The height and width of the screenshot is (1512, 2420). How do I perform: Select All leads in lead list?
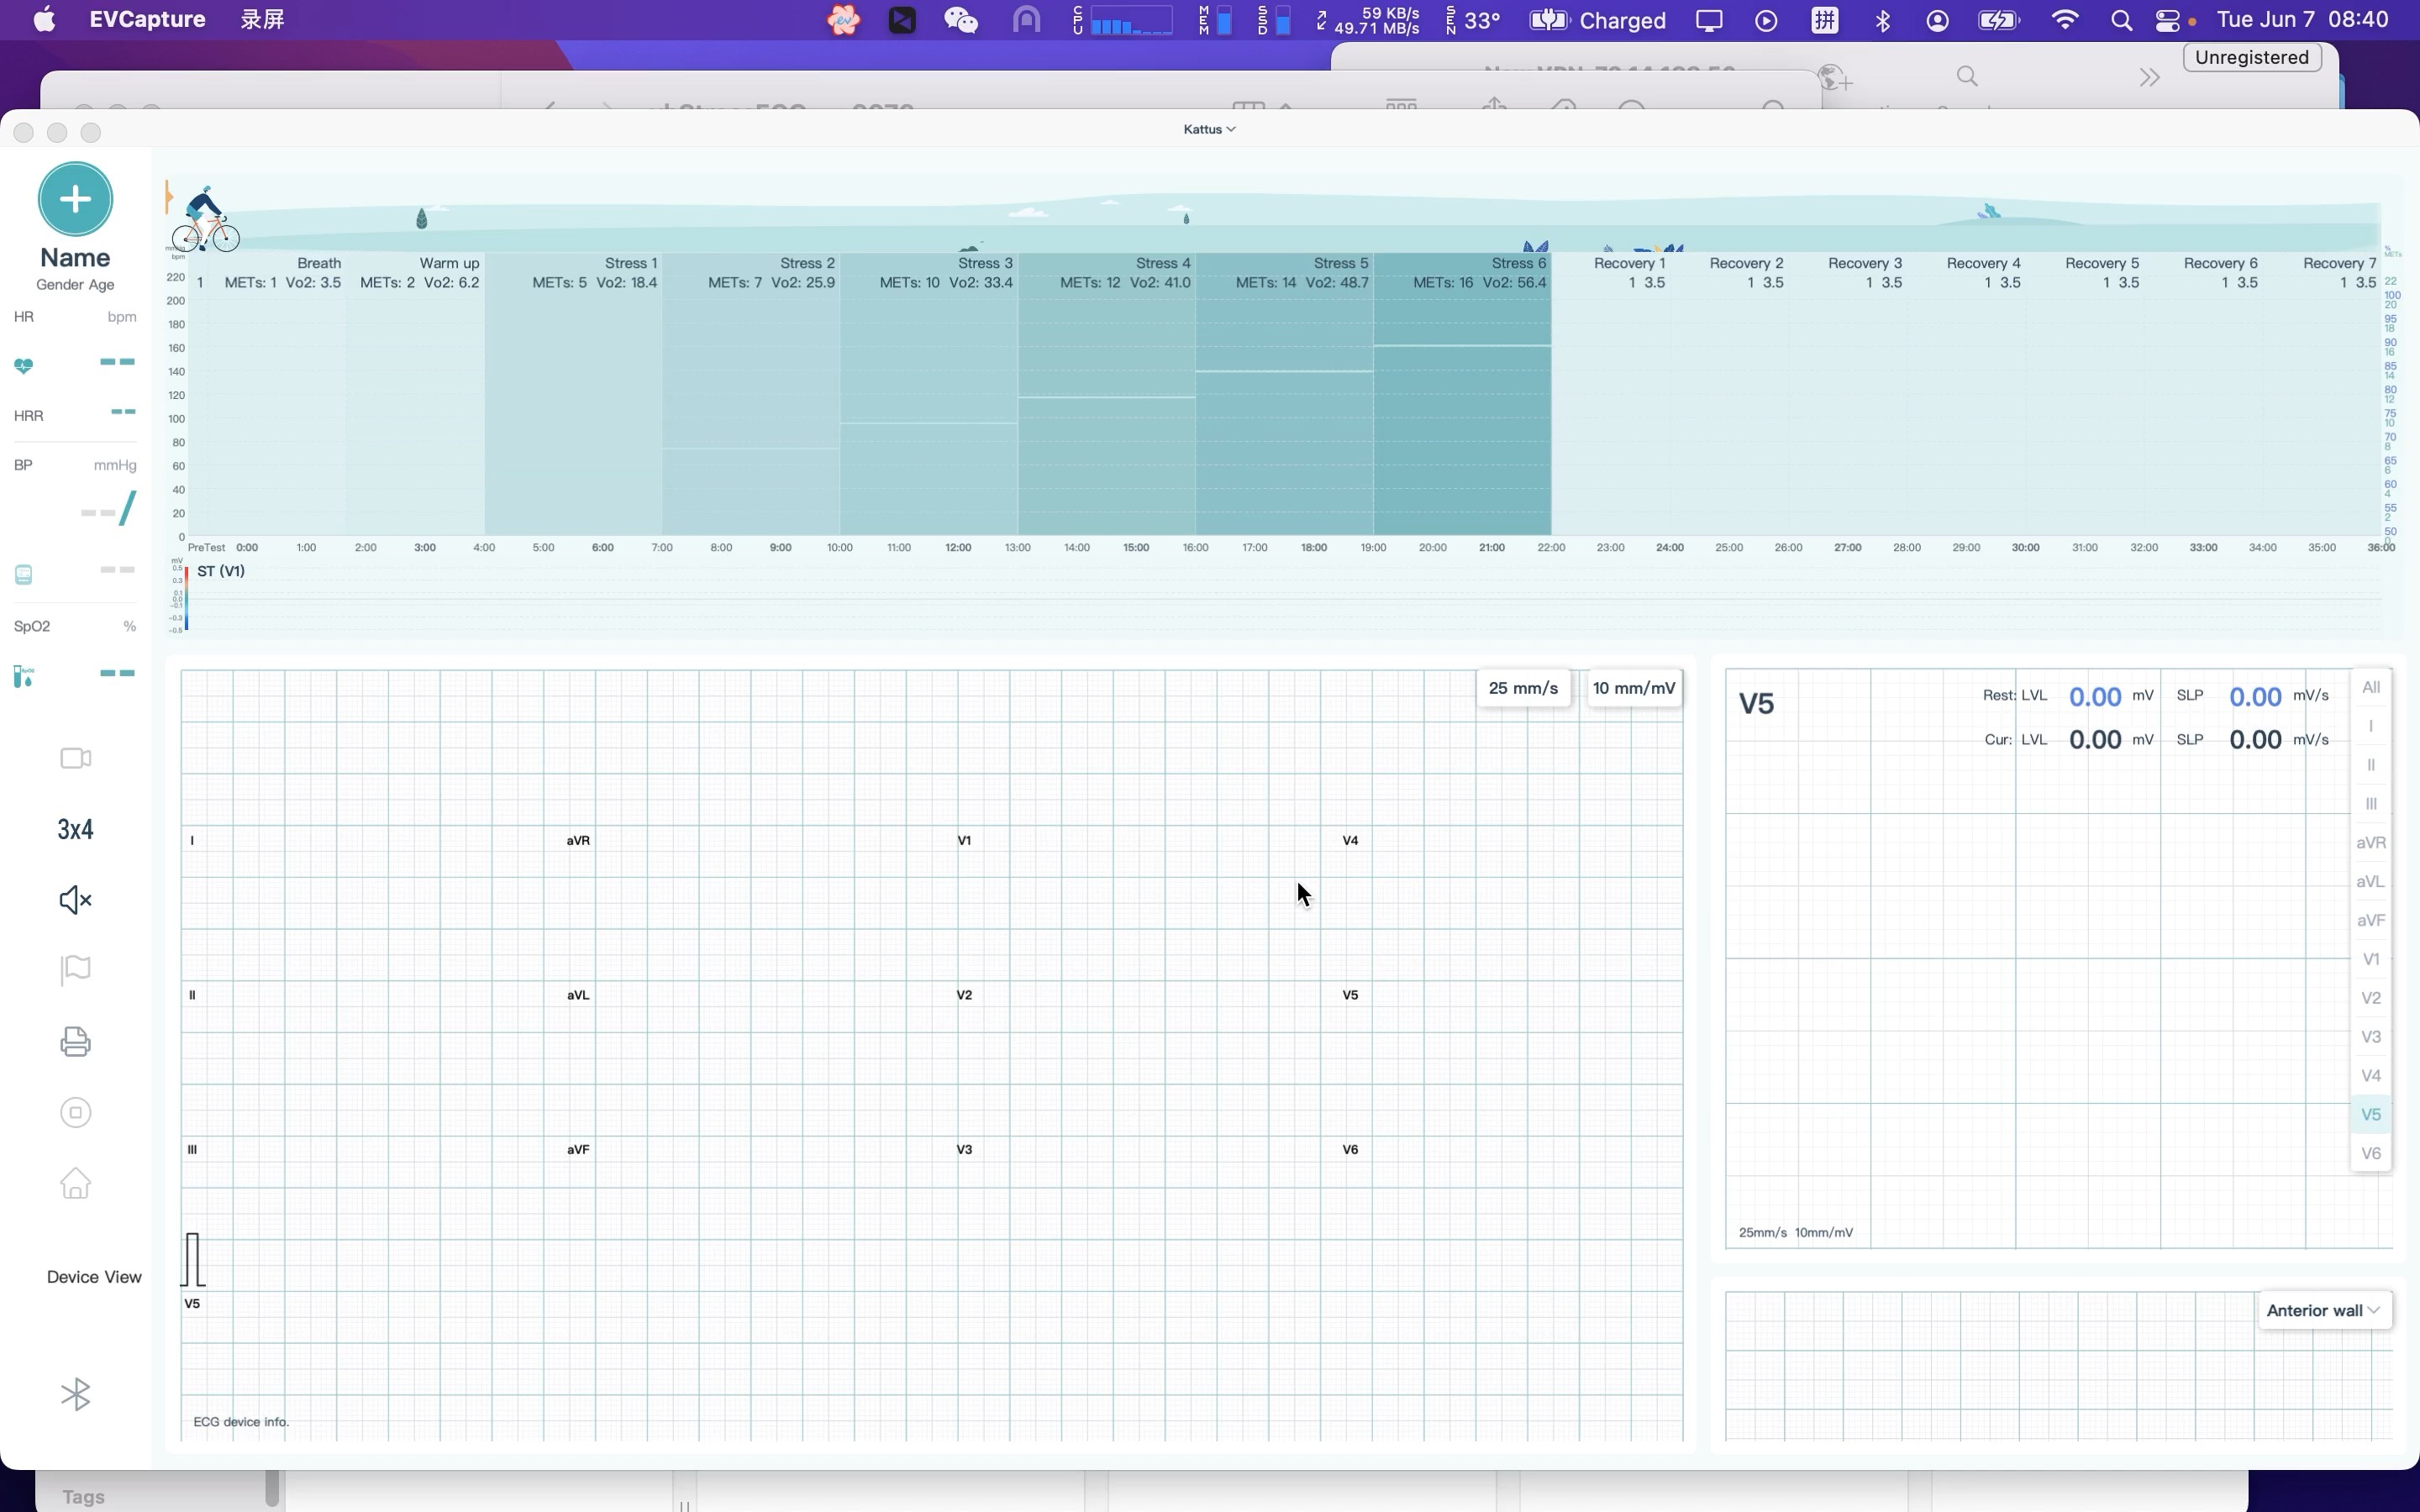click(x=2371, y=687)
